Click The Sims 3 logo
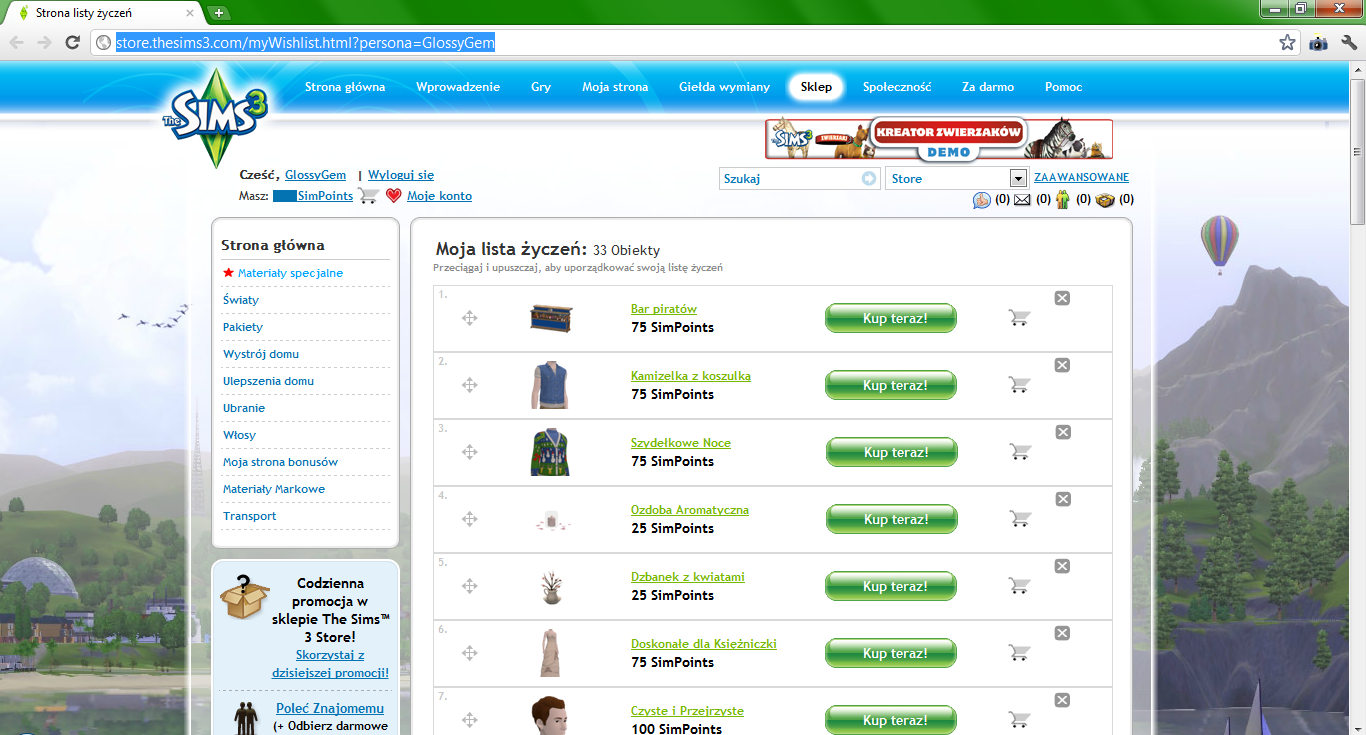The width and height of the screenshot is (1366, 735). coord(216,118)
